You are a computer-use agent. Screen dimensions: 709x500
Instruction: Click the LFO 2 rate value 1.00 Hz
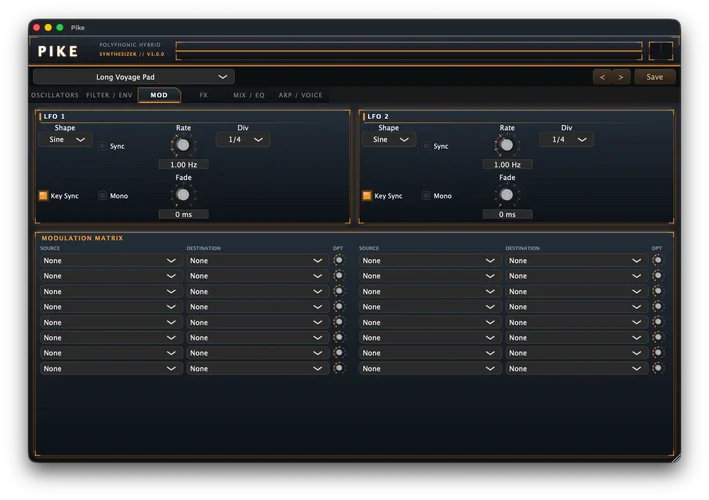click(x=507, y=165)
